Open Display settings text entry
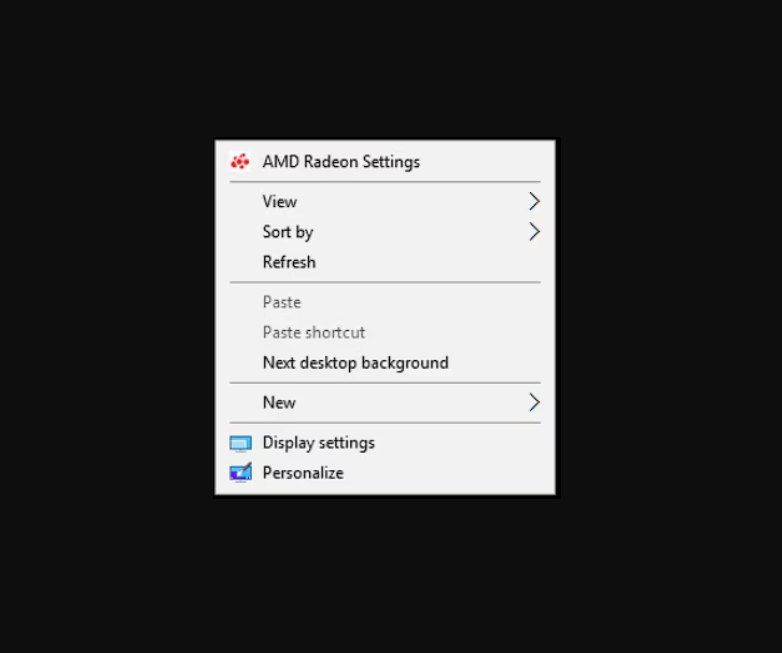This screenshot has width=782, height=653. [319, 443]
